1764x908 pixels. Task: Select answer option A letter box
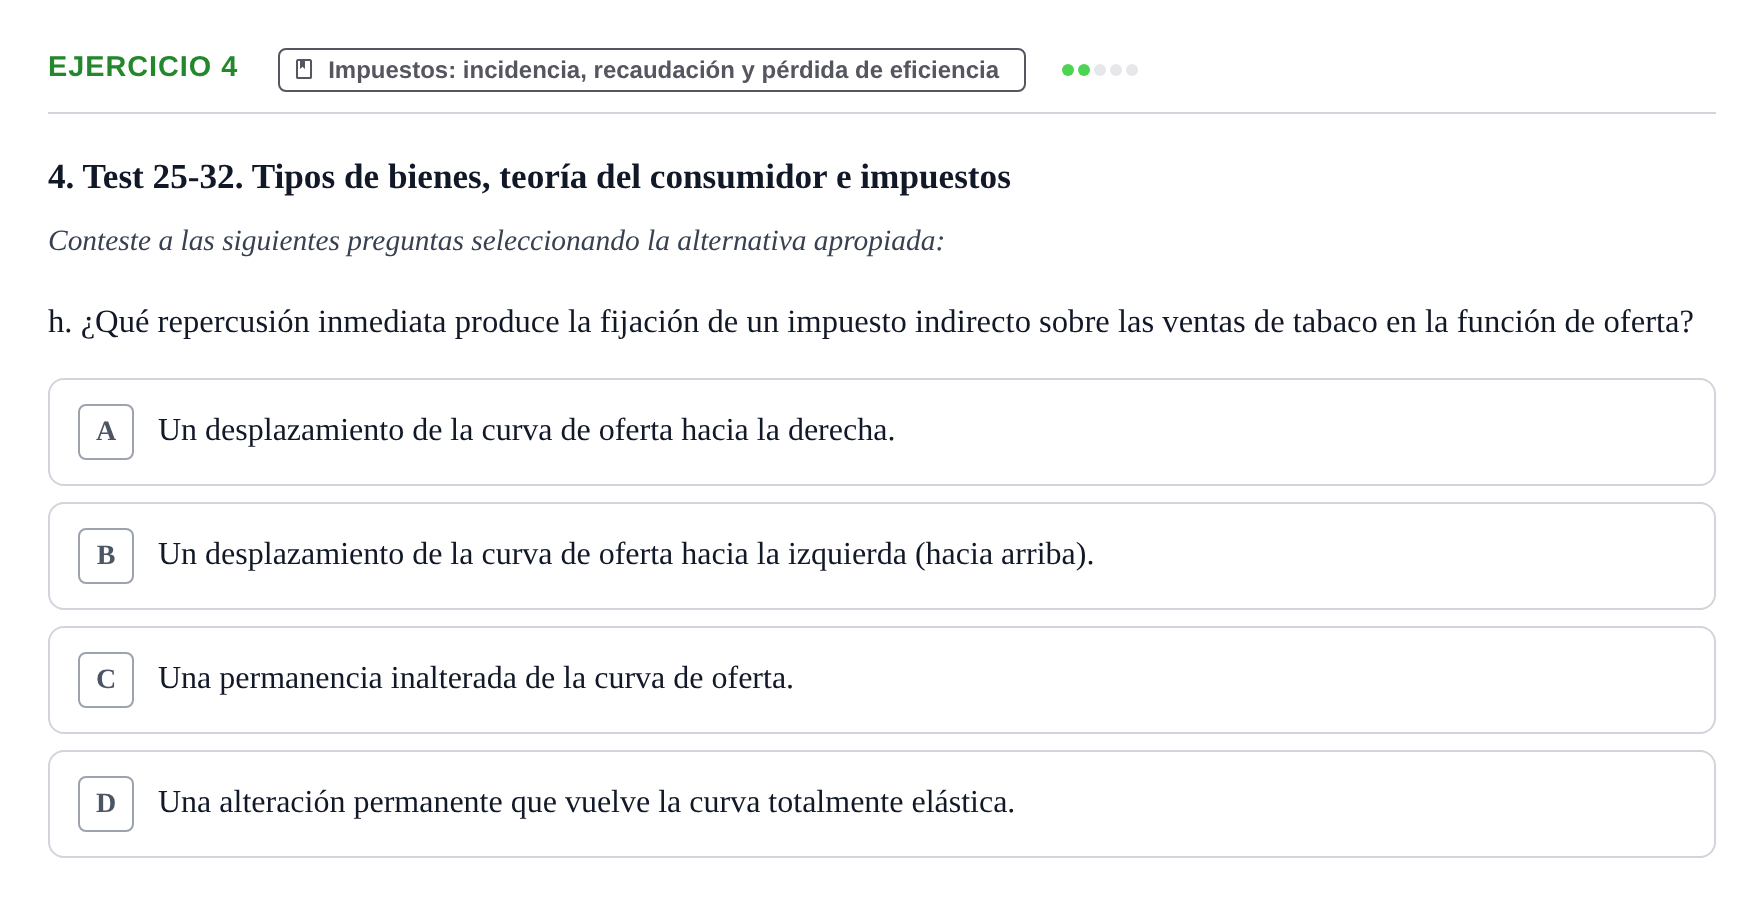pos(106,432)
